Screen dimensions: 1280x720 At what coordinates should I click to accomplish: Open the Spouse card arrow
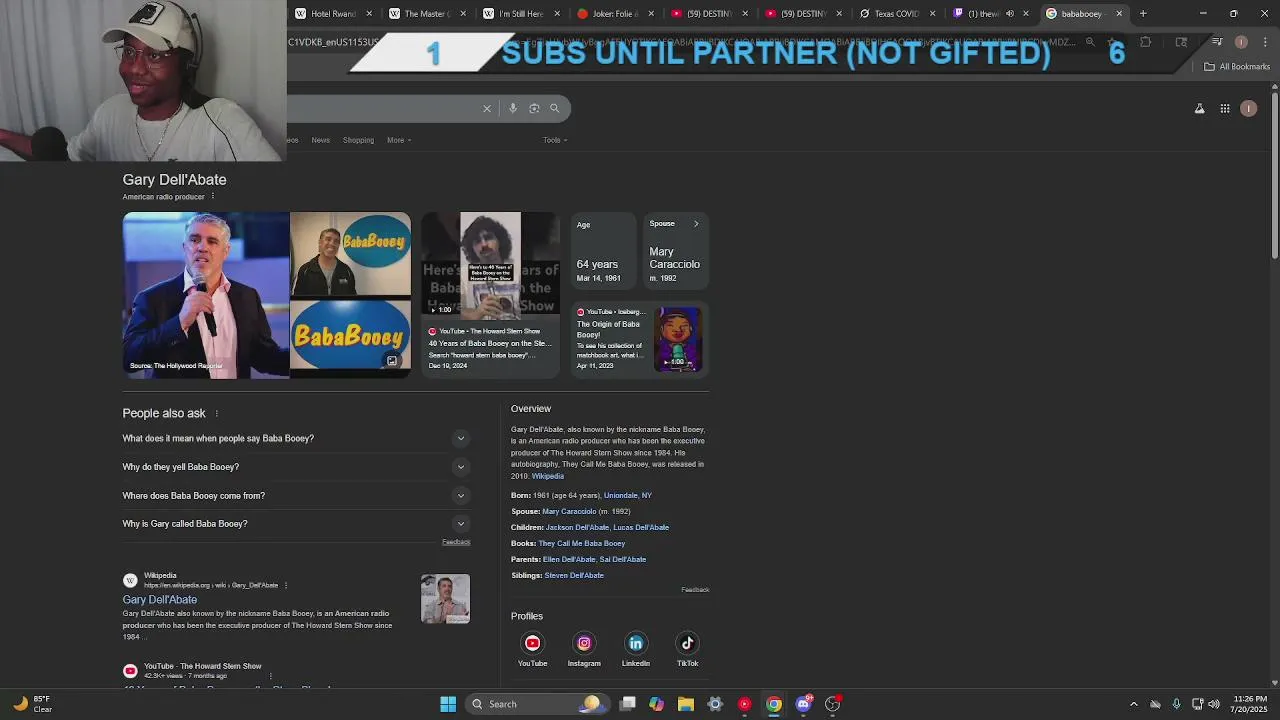tap(696, 224)
